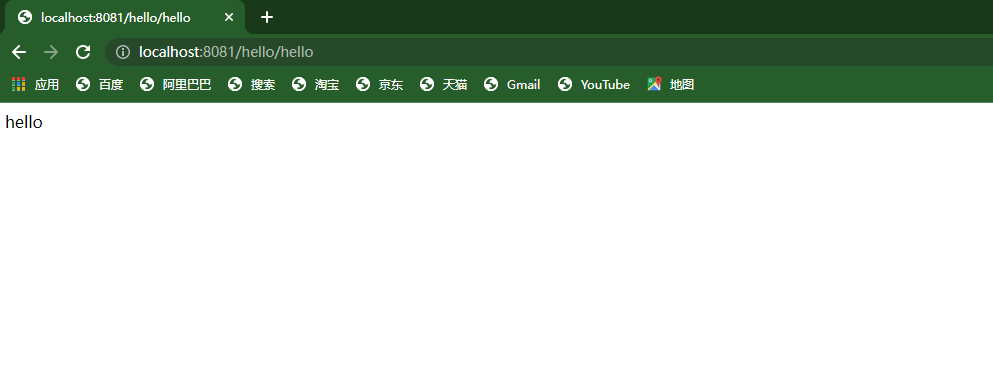Reload the page with refresh icon
Image resolution: width=993 pixels, height=371 pixels.
click(x=83, y=52)
